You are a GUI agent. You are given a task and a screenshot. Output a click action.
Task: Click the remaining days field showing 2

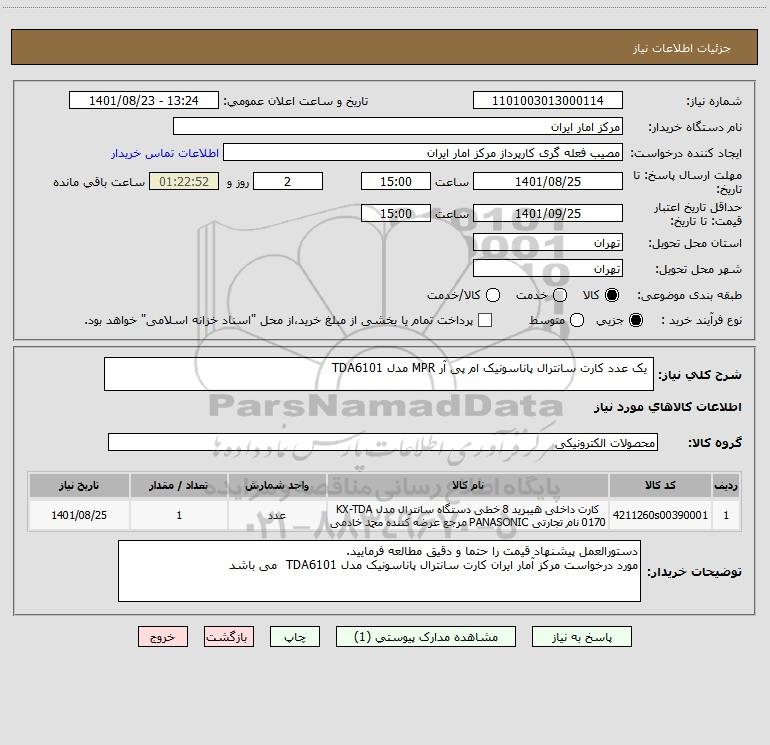click(x=288, y=181)
